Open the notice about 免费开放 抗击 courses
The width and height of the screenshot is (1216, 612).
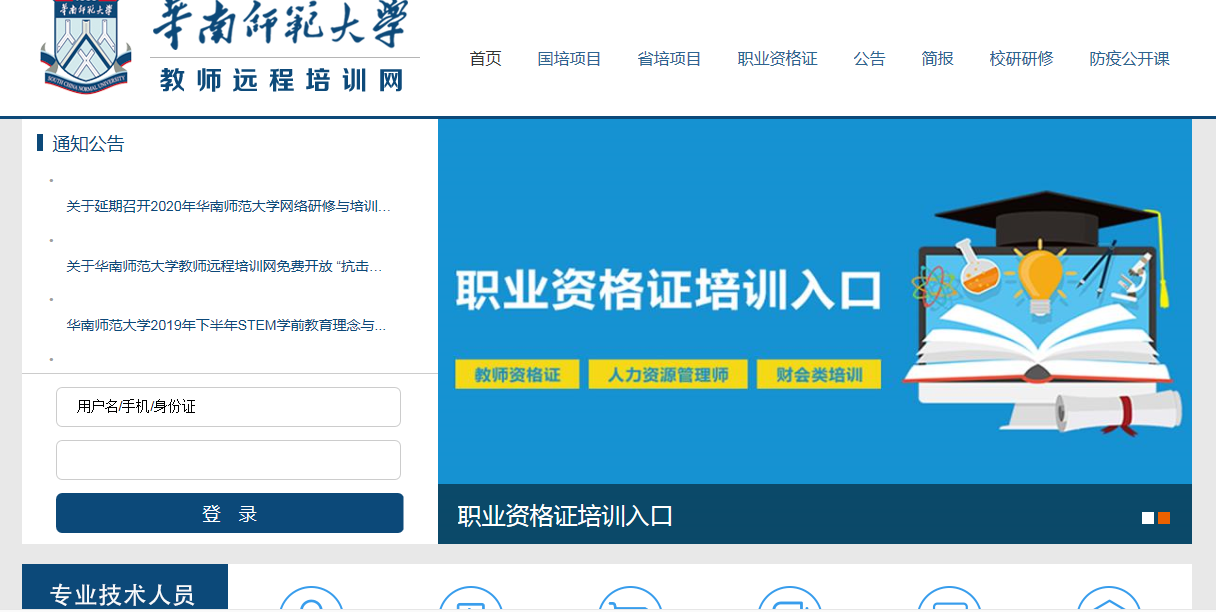pos(224,267)
